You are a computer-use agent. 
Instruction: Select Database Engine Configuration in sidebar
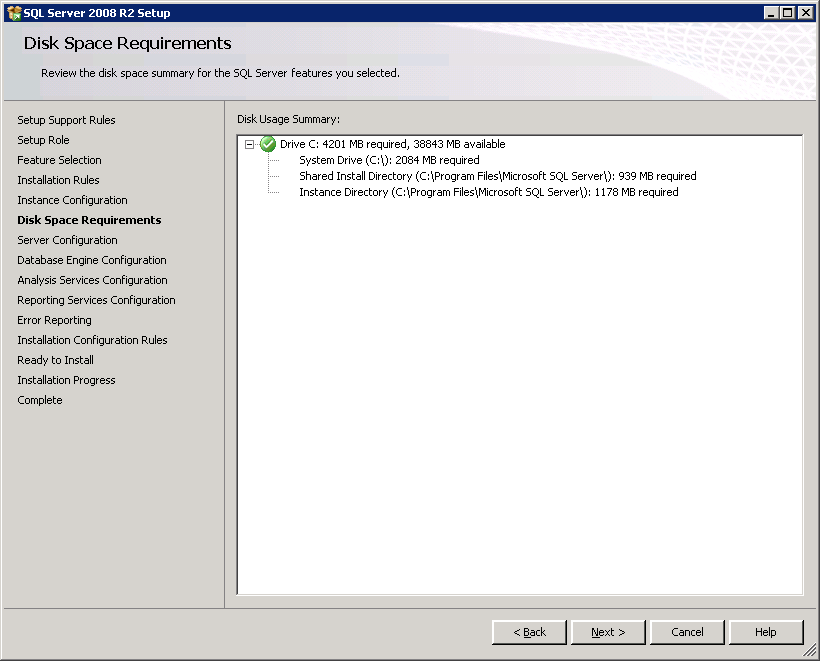pyautogui.click(x=92, y=260)
